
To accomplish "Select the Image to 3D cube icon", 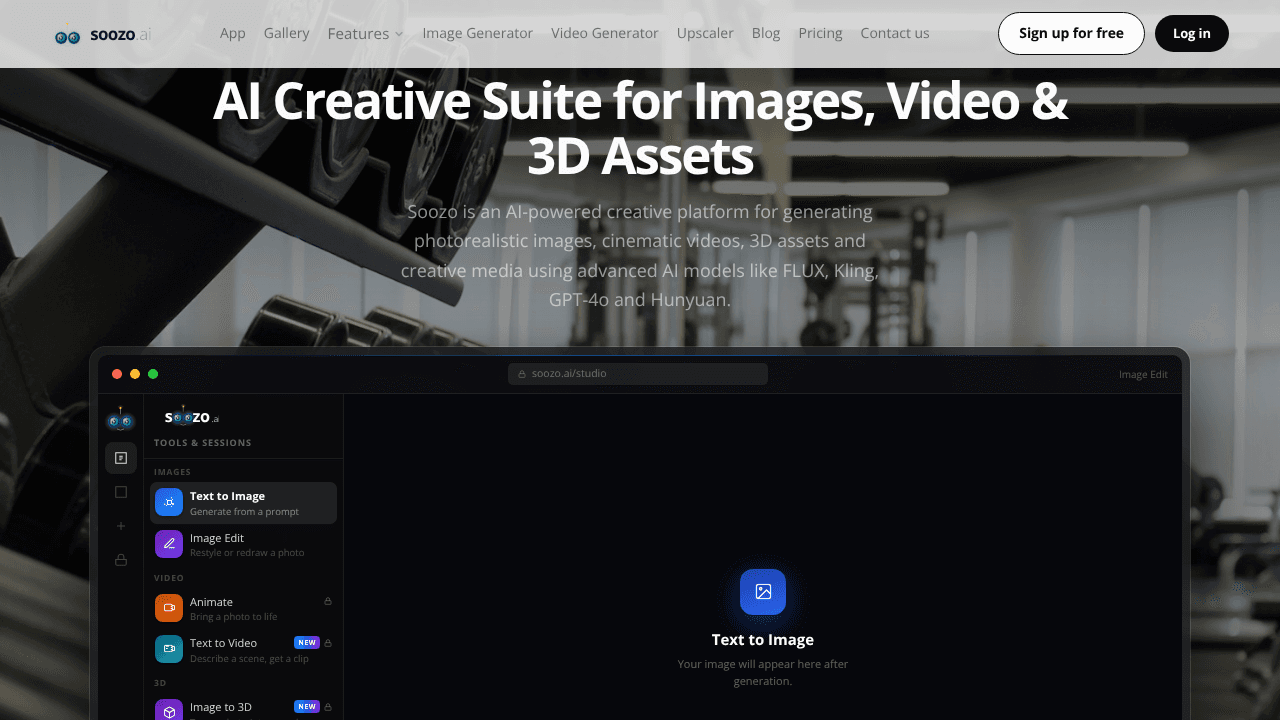I will coord(169,710).
